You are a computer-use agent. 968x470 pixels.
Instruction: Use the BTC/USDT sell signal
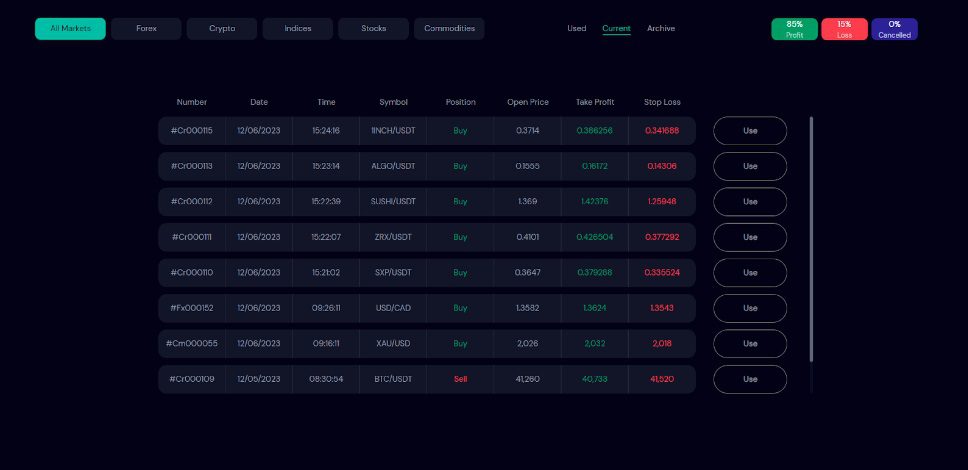click(750, 379)
